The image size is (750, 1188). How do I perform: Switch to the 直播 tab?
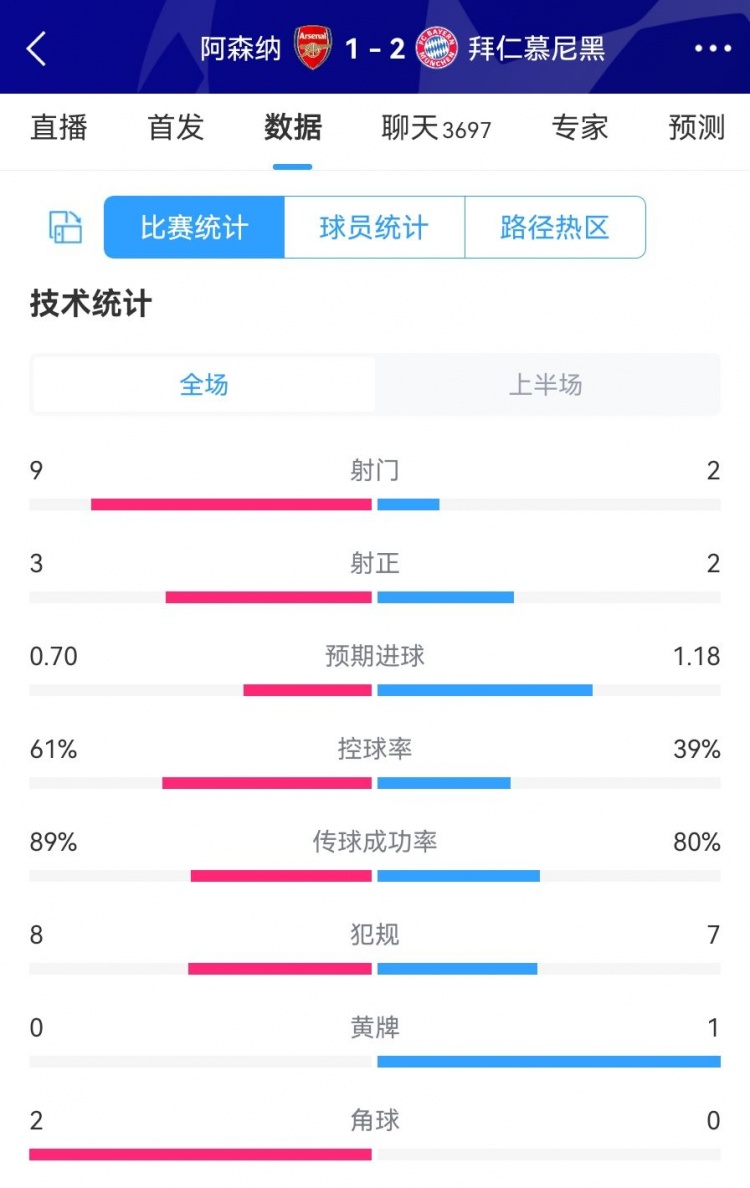[59, 128]
